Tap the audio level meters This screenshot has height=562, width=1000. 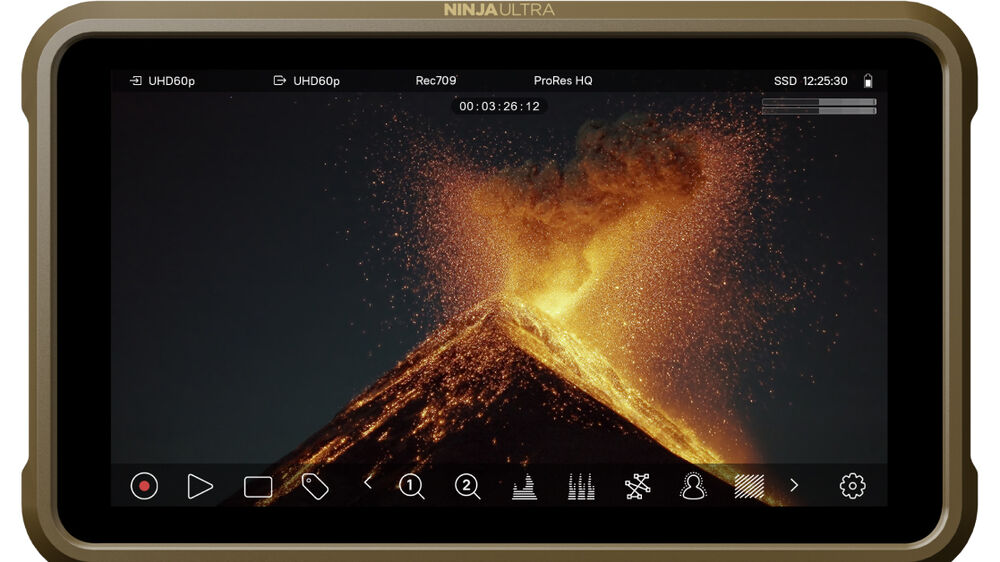pos(819,106)
